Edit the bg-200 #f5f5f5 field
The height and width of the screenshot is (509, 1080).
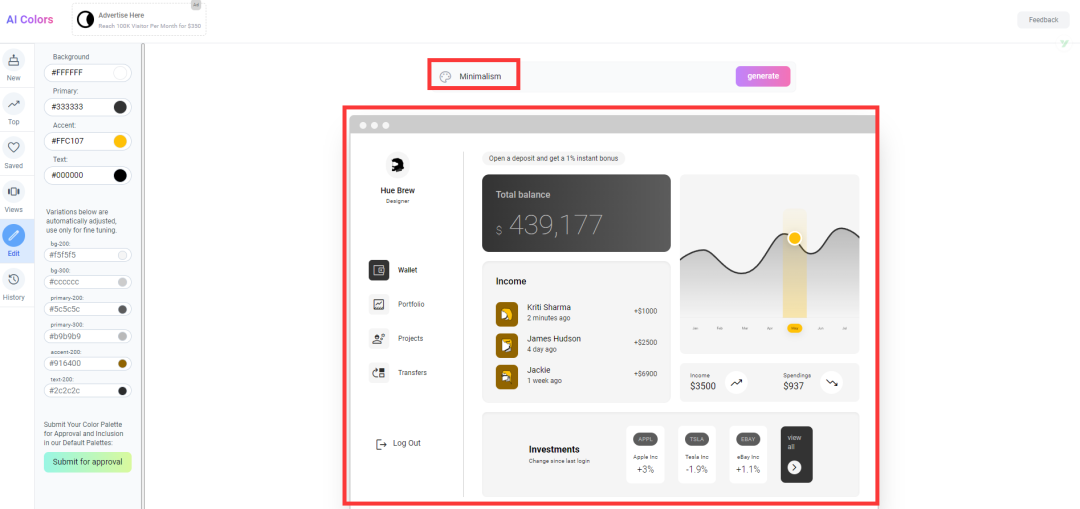point(87,255)
